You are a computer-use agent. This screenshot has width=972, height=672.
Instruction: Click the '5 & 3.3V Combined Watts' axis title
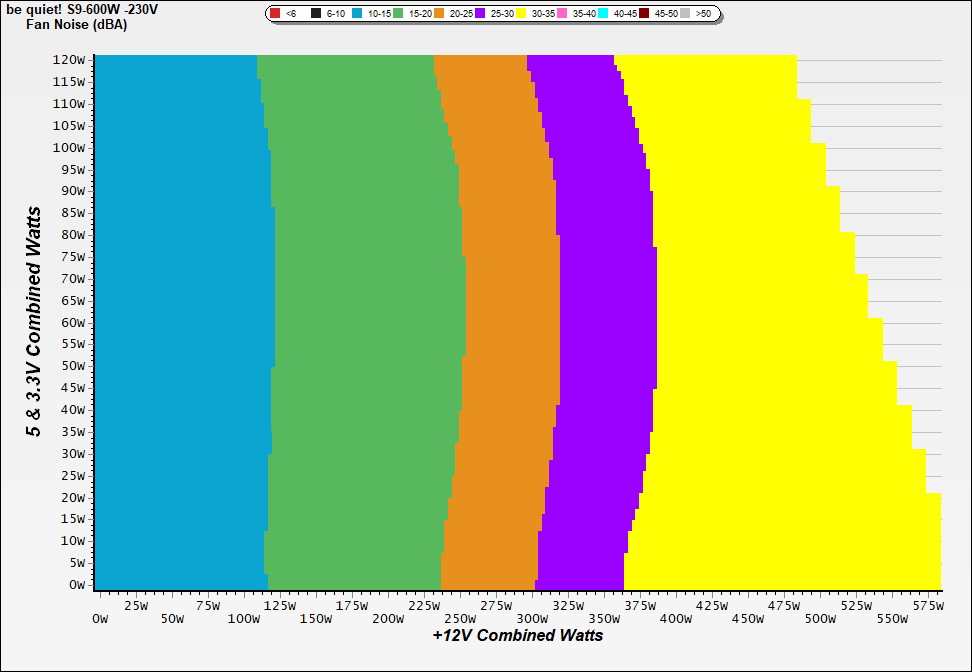point(34,321)
